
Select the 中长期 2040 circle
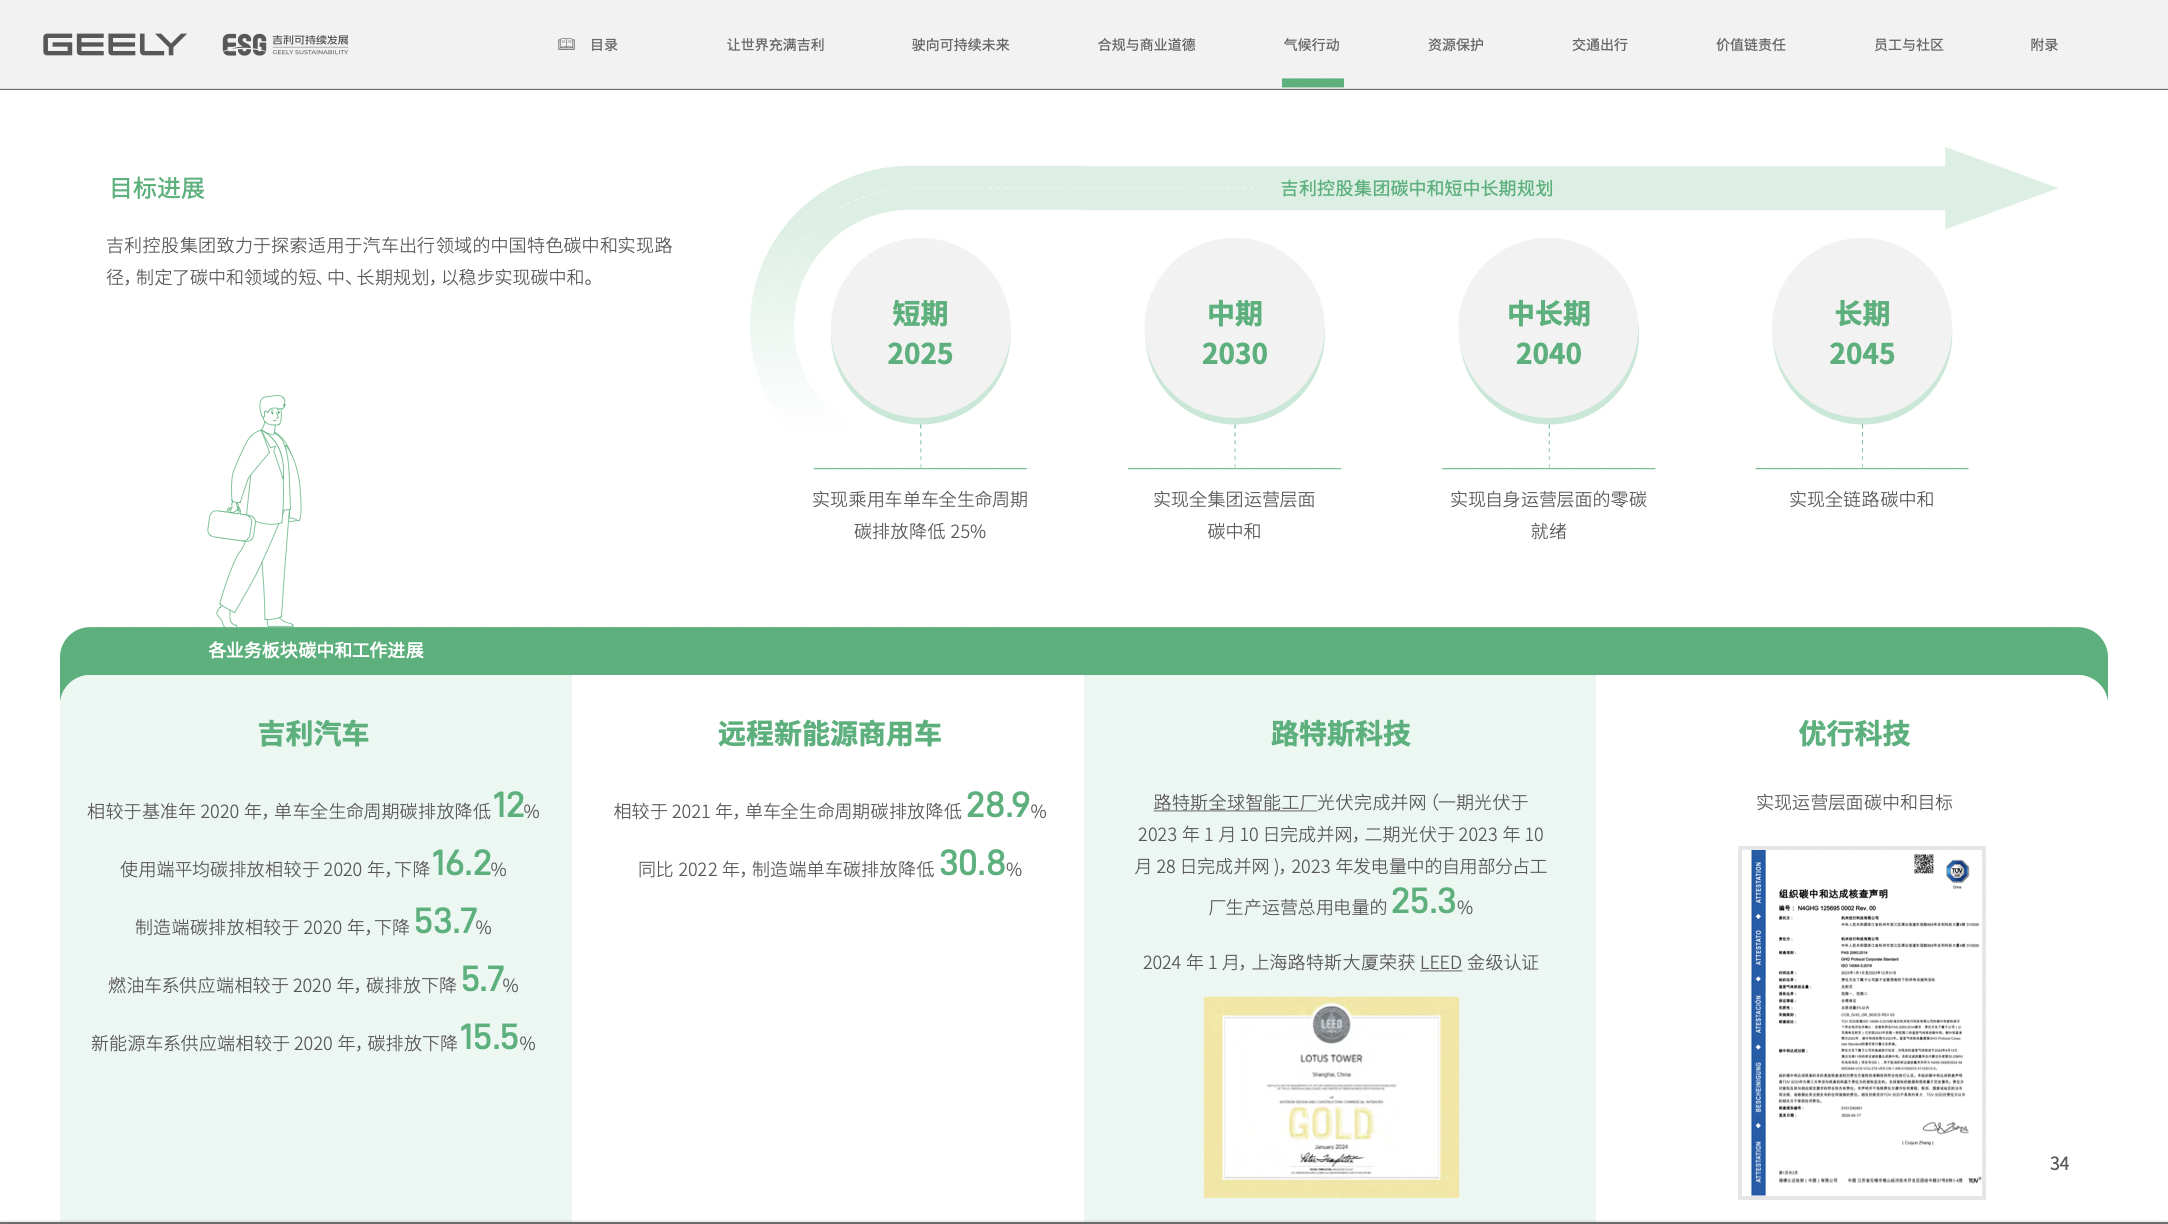click(1548, 332)
